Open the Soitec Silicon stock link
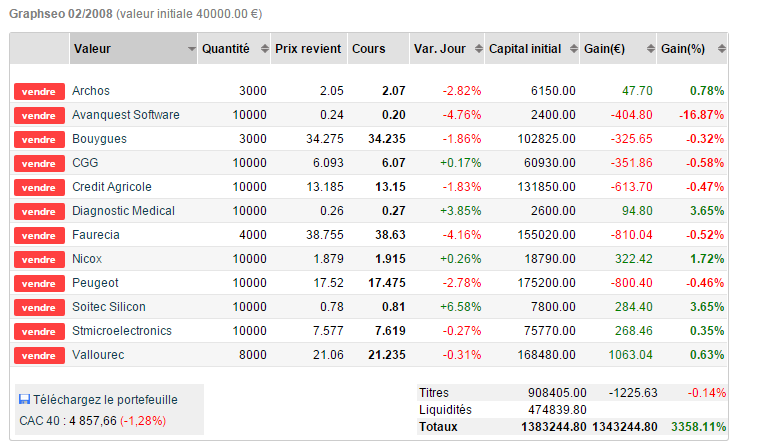 click(x=109, y=307)
